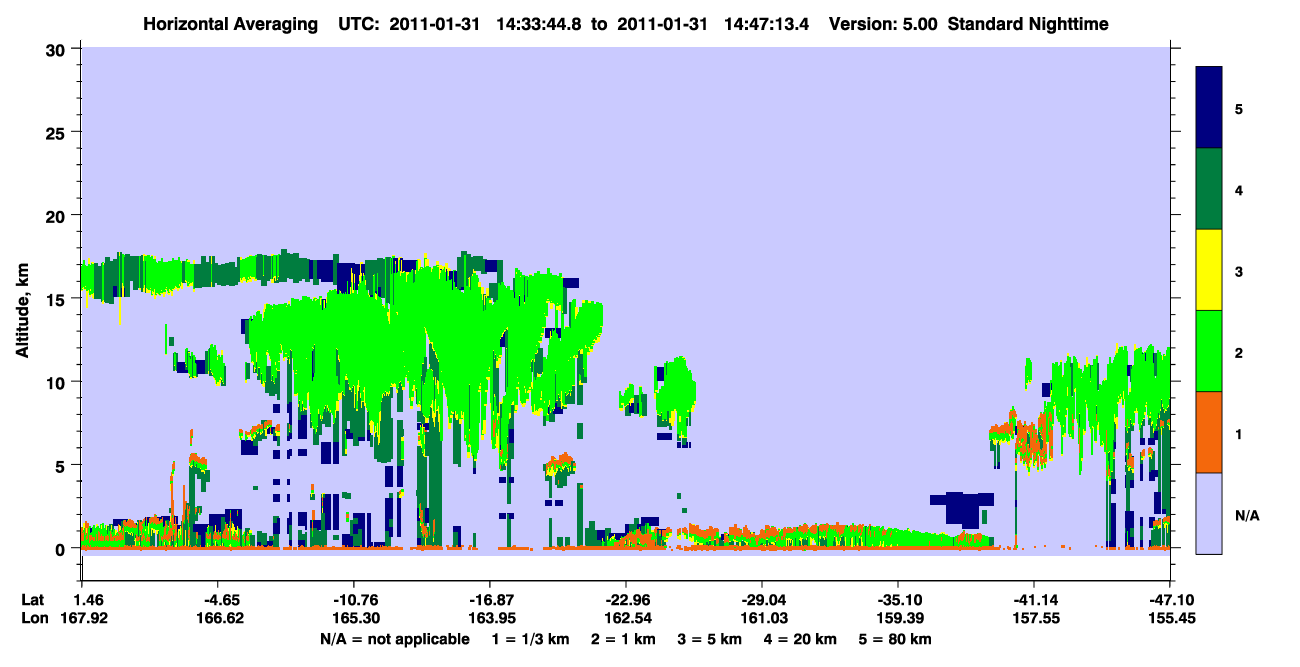Image resolution: width=1300 pixels, height=667 pixels.
Task: Click the color bar label 'N/A'
Action: tap(1246, 515)
